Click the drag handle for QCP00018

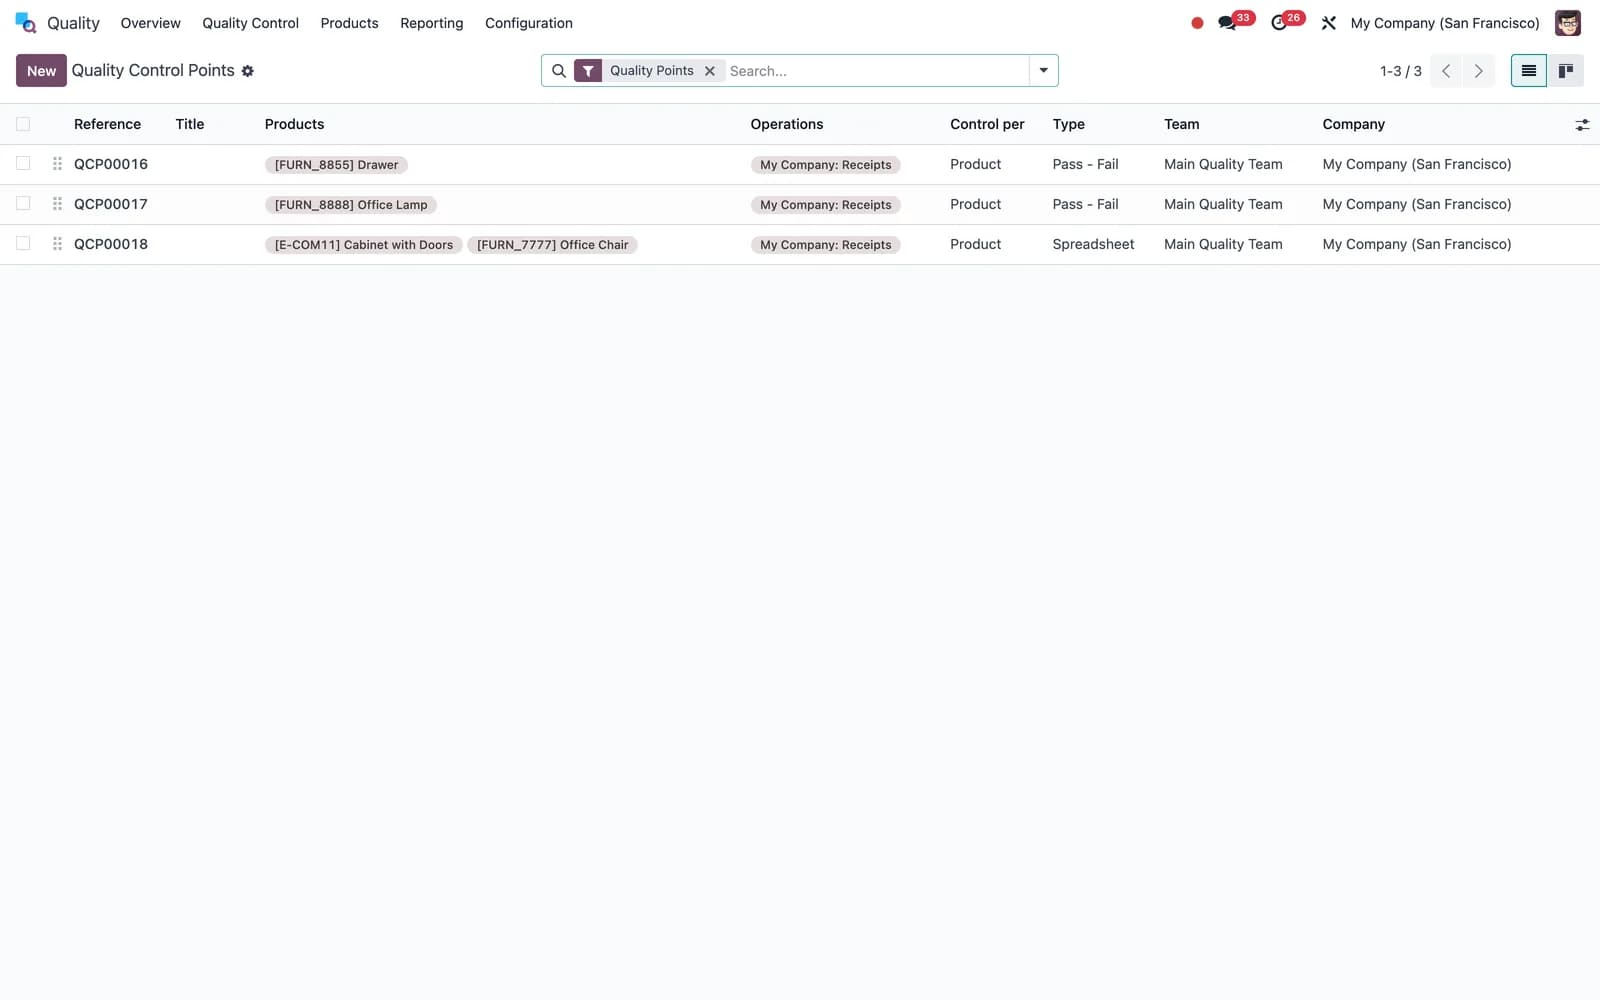[x=57, y=244]
